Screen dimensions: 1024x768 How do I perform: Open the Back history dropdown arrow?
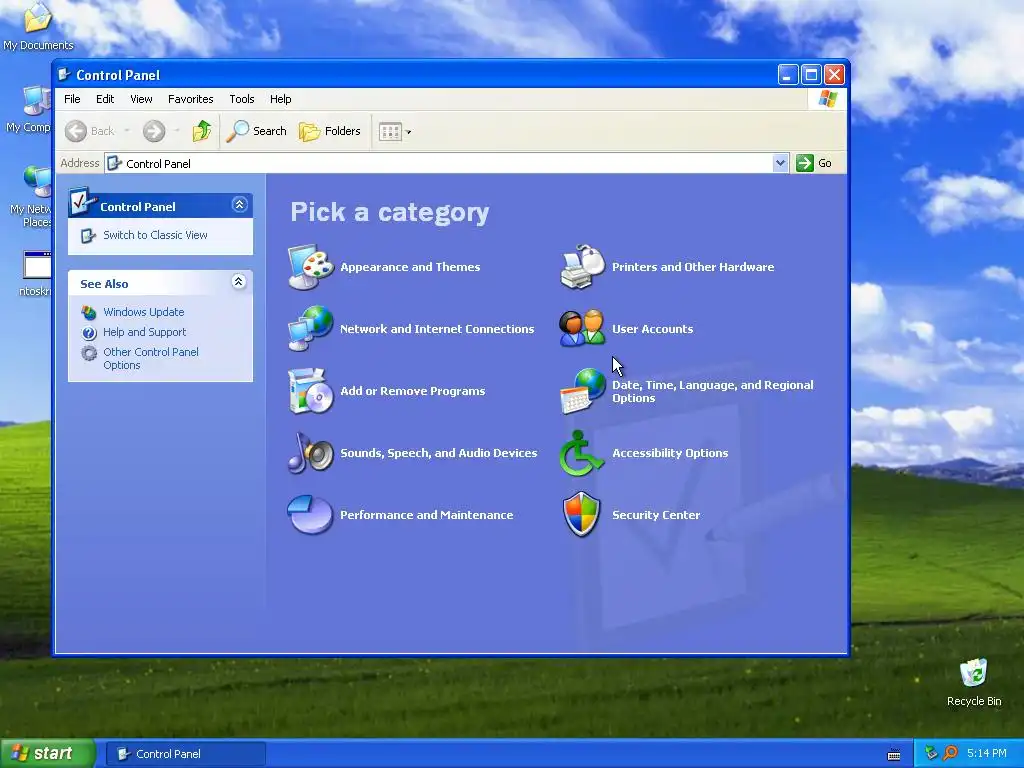(x=127, y=131)
